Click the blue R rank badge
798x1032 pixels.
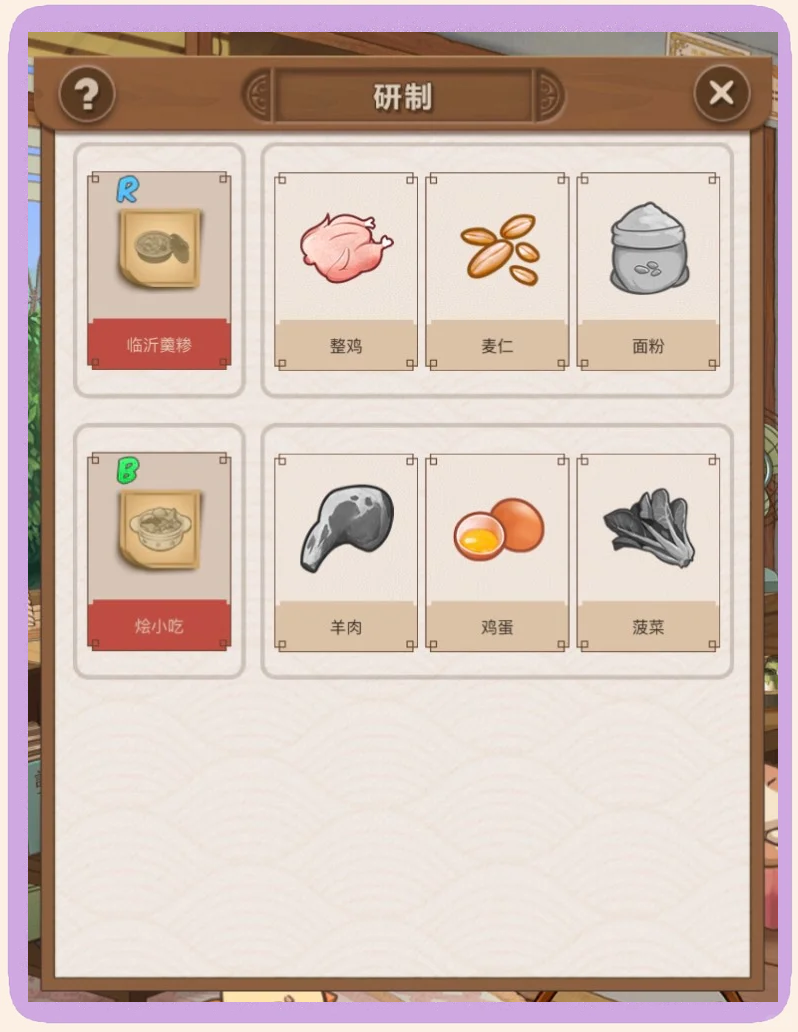[x=127, y=190]
